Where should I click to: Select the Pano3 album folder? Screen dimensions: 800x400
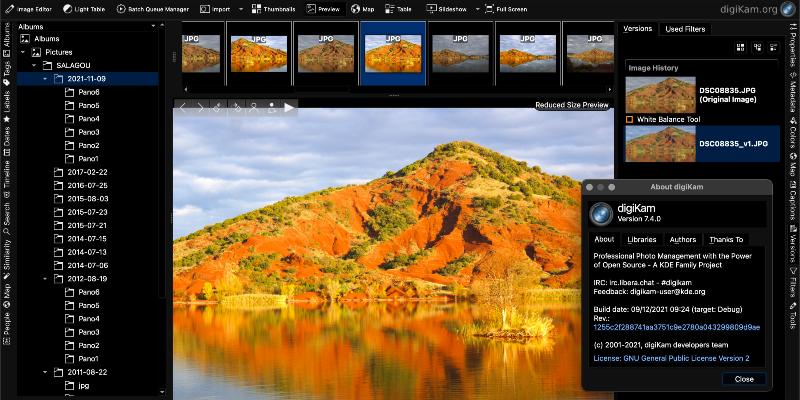(88, 131)
